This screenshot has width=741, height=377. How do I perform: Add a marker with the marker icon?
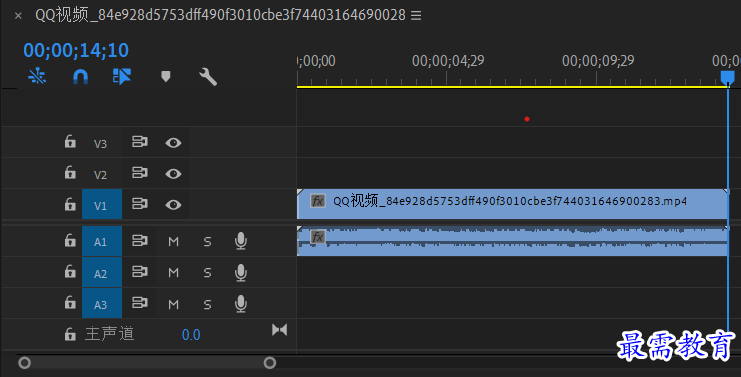click(x=165, y=77)
